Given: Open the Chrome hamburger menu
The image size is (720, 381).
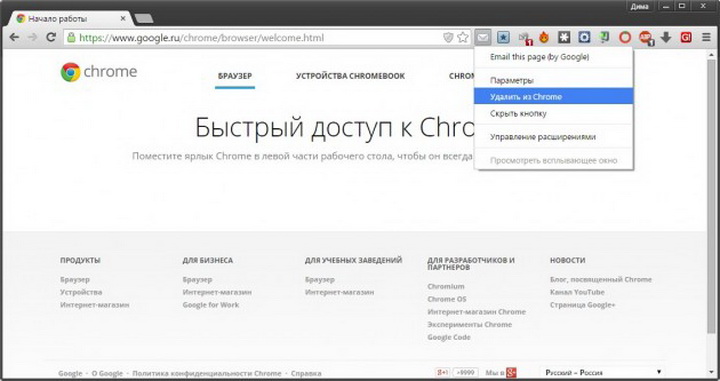Looking at the screenshot, I should click(x=707, y=38).
